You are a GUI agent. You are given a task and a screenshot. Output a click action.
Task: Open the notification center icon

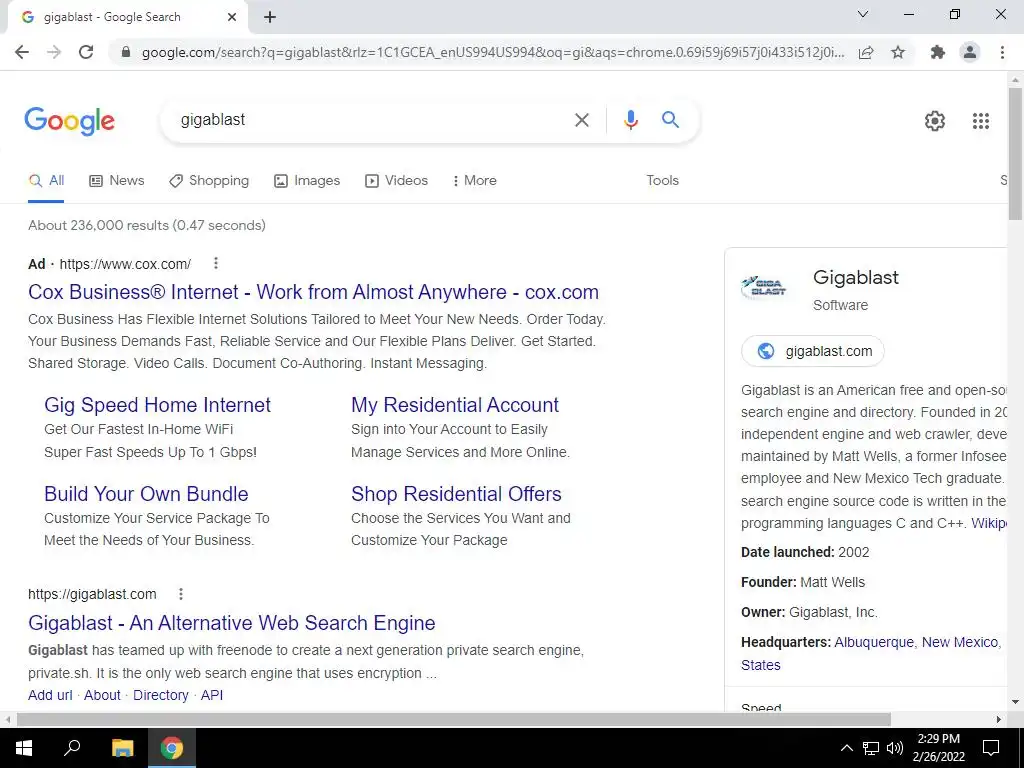pos(991,748)
